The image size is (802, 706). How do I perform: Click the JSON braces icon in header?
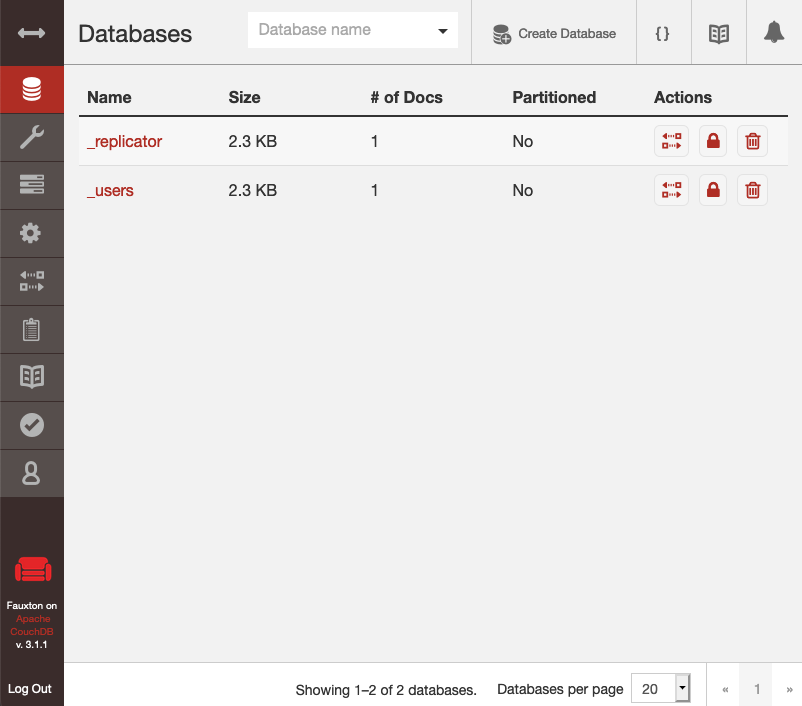pyautogui.click(x=662, y=33)
